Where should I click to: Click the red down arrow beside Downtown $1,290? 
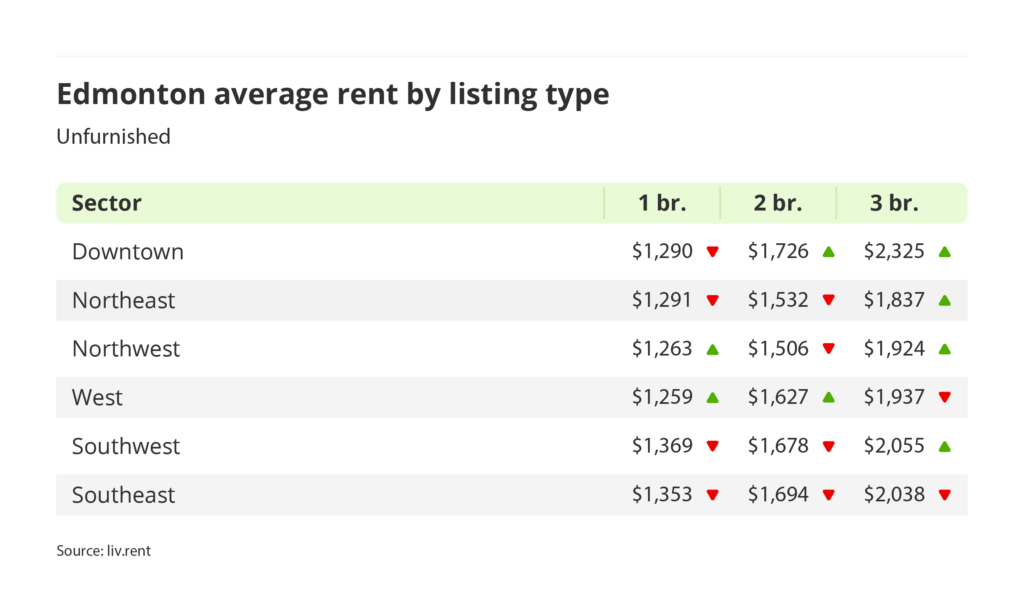click(x=713, y=252)
